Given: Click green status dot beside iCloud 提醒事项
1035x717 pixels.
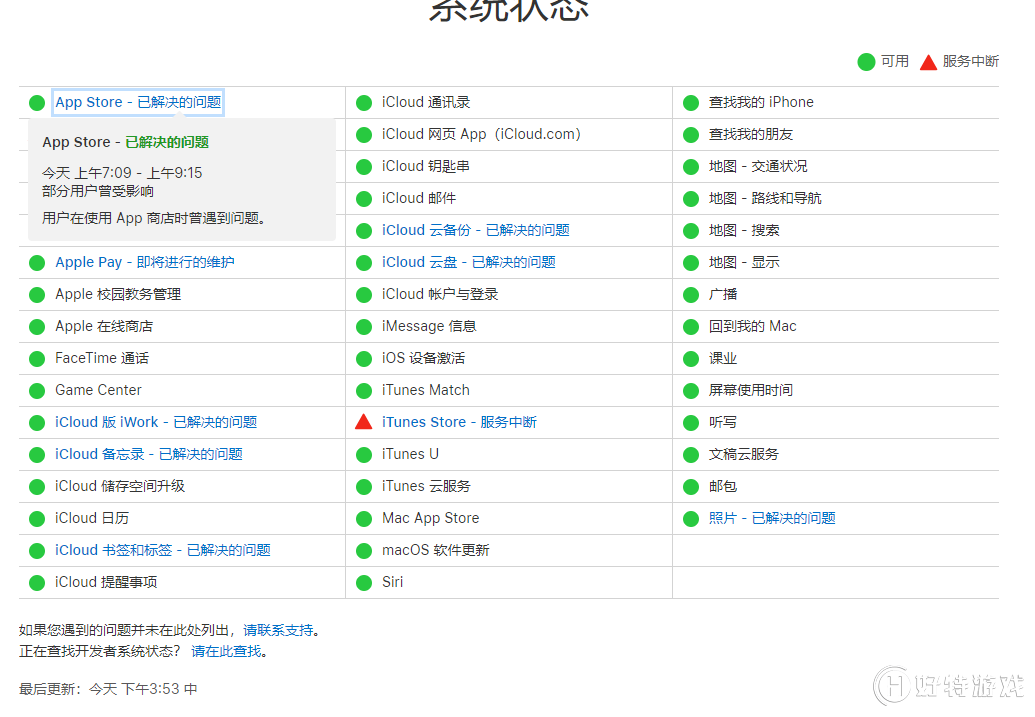Looking at the screenshot, I should coord(37,582).
